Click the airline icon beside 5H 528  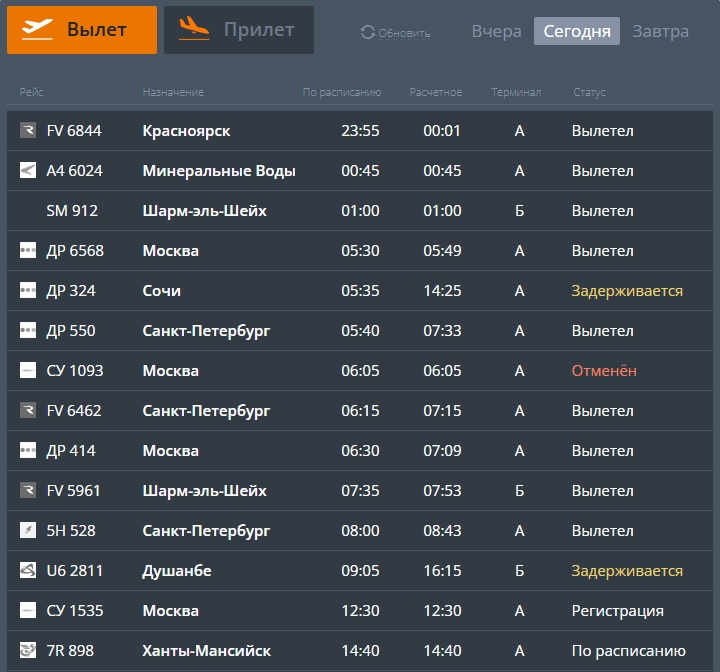[28, 531]
